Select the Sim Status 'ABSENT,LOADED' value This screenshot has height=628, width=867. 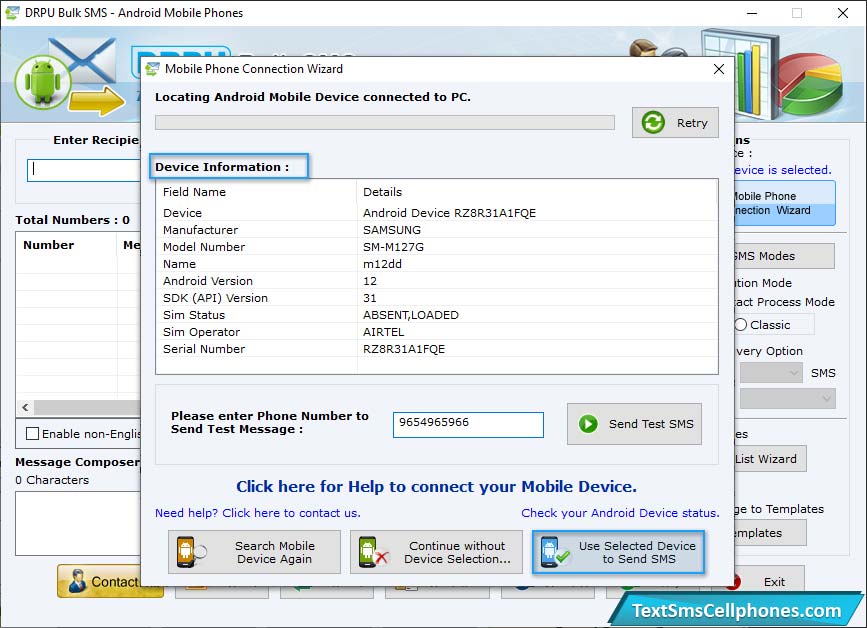point(411,315)
